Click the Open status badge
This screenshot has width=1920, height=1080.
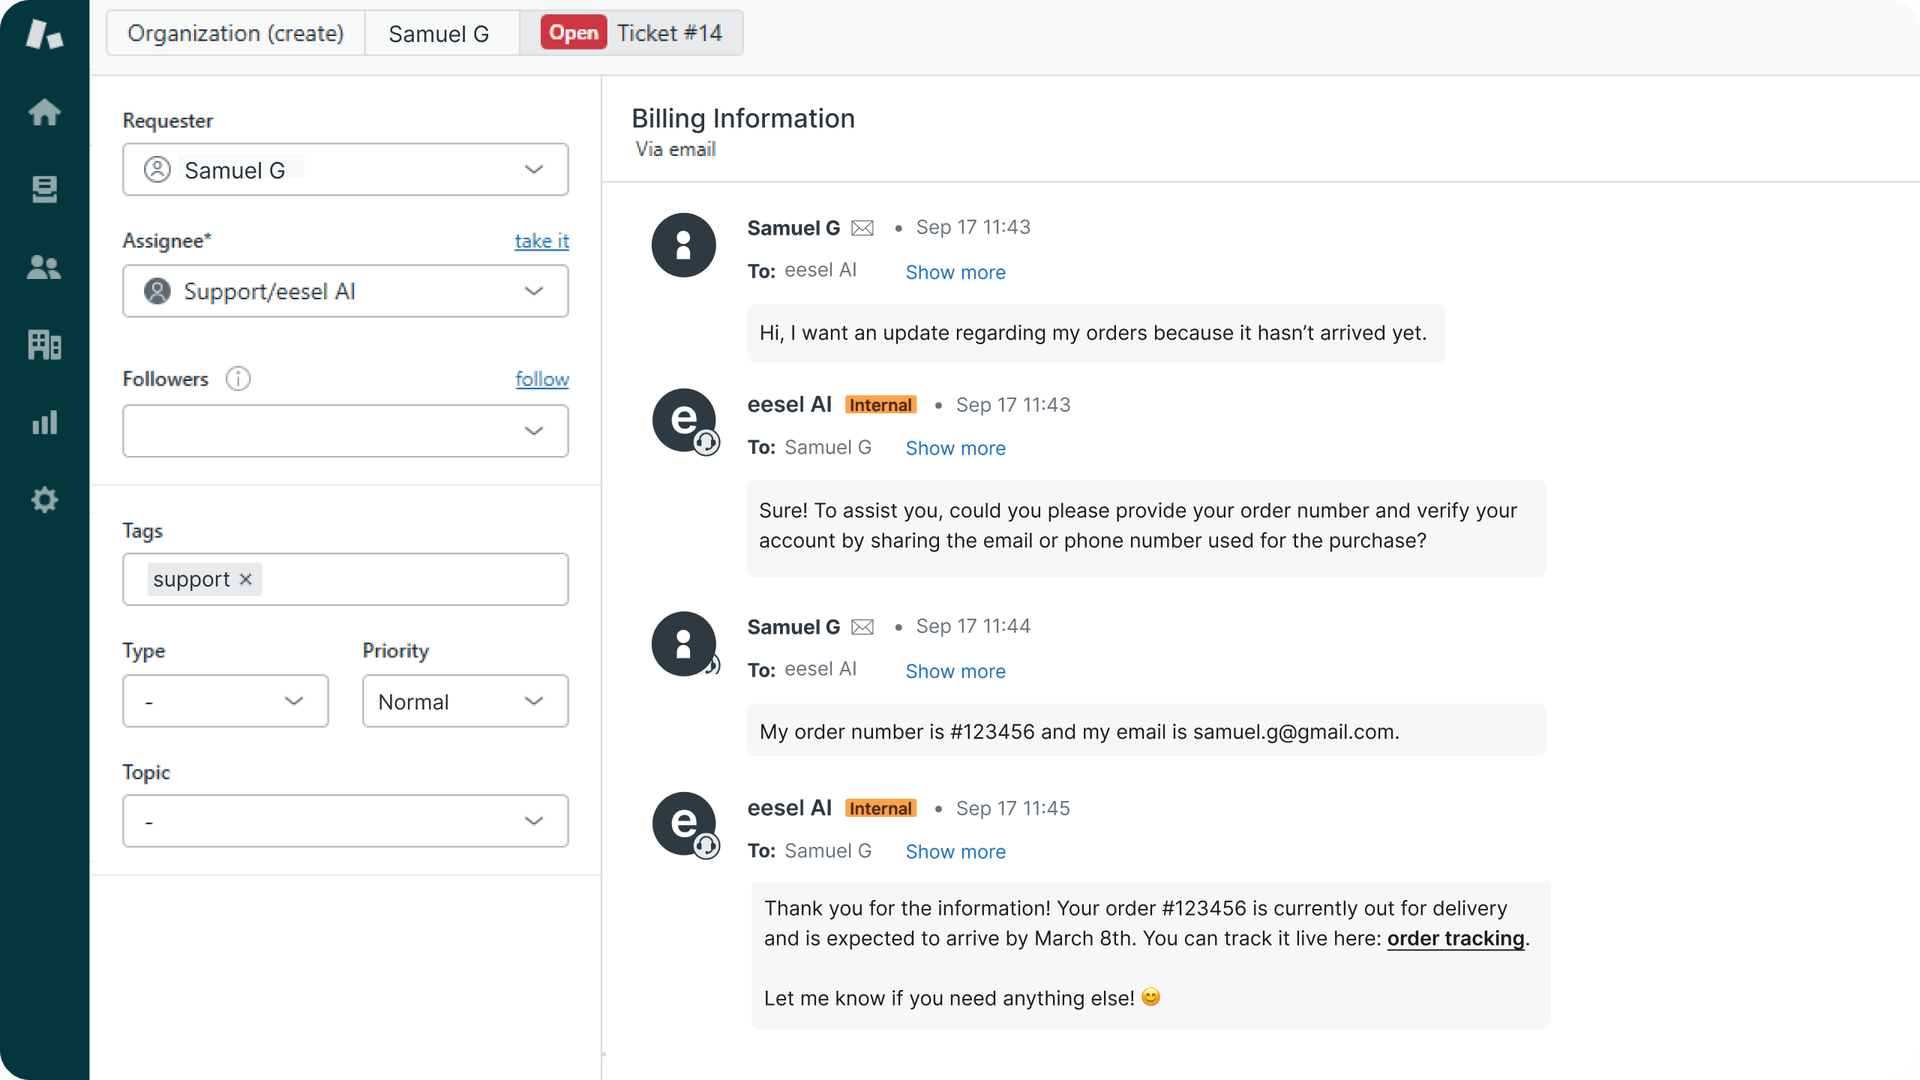pos(574,33)
